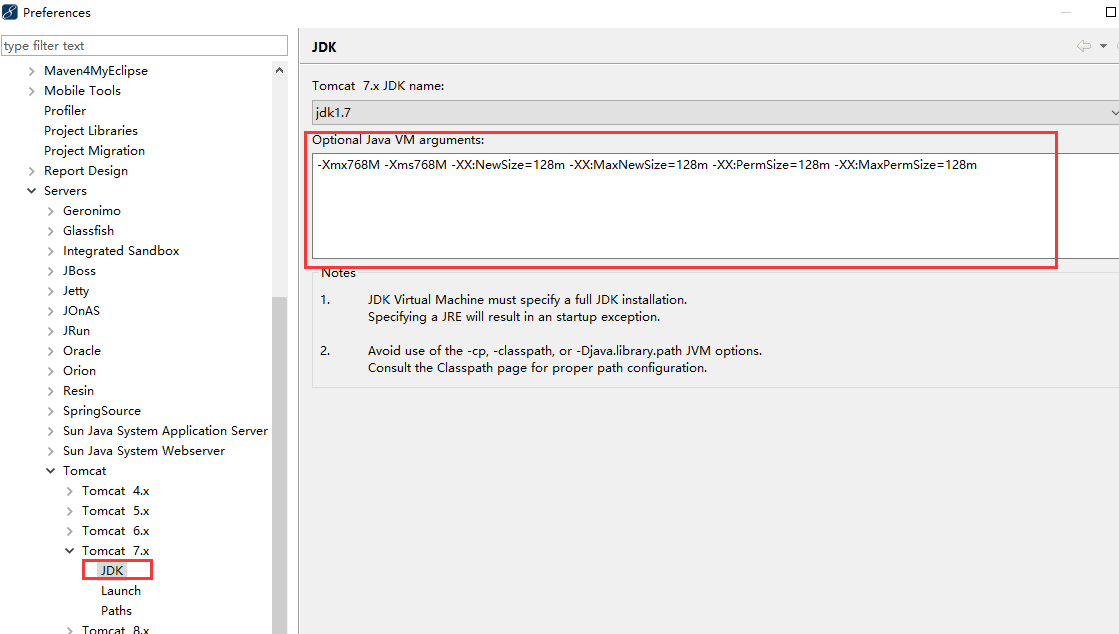This screenshot has width=1119, height=634.
Task: Expand the Resin server node
Action: coord(50,391)
